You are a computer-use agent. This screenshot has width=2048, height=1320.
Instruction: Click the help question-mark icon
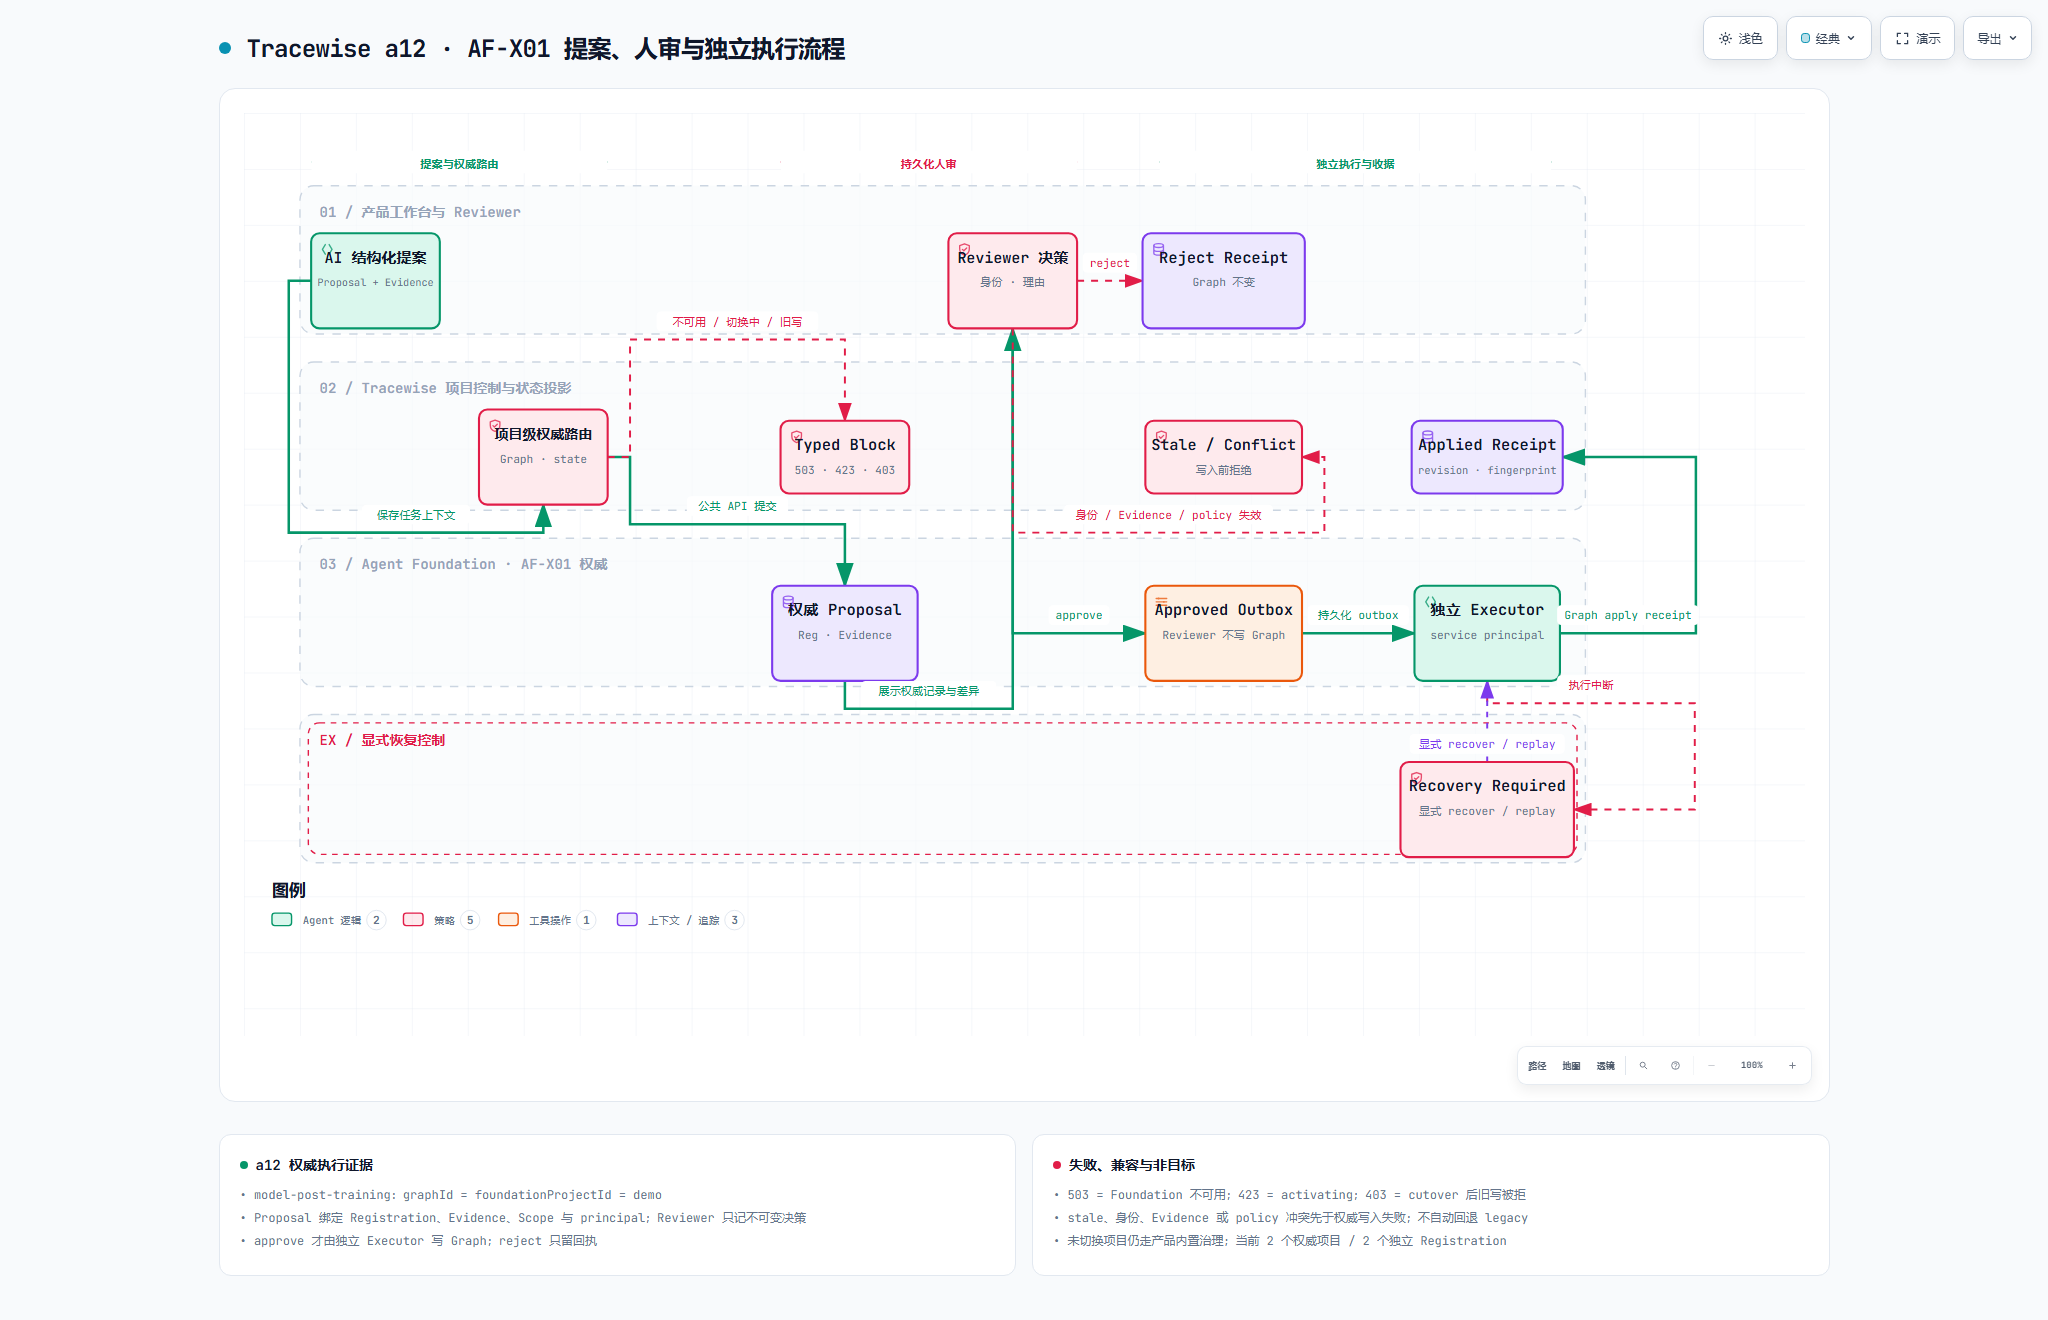[1675, 1065]
